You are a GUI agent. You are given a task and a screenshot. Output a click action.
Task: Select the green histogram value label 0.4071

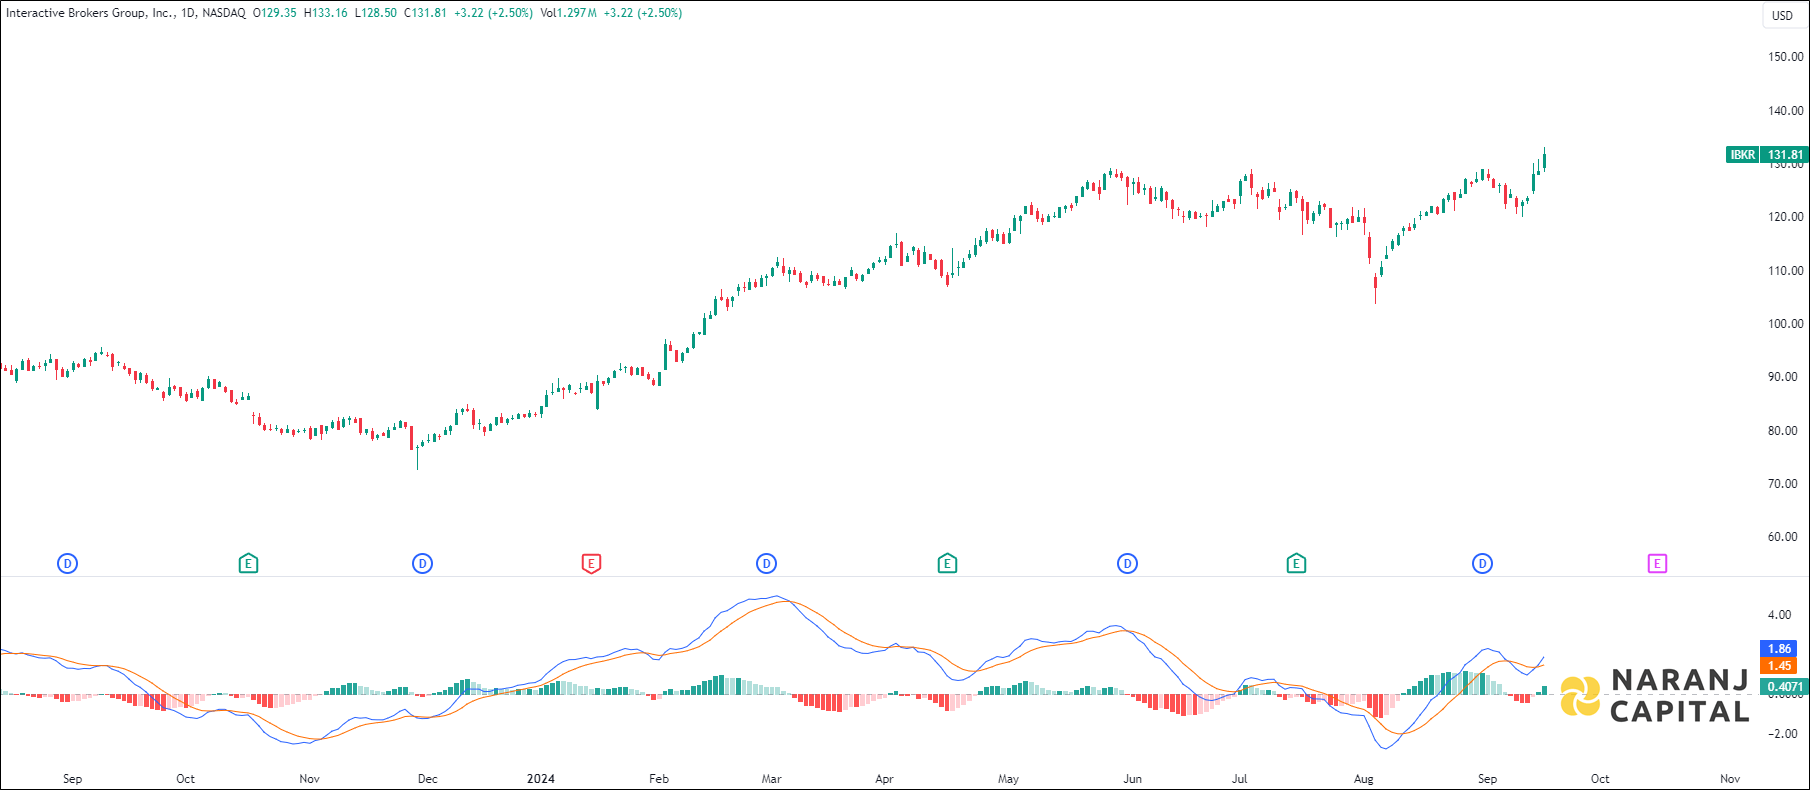coord(1784,687)
